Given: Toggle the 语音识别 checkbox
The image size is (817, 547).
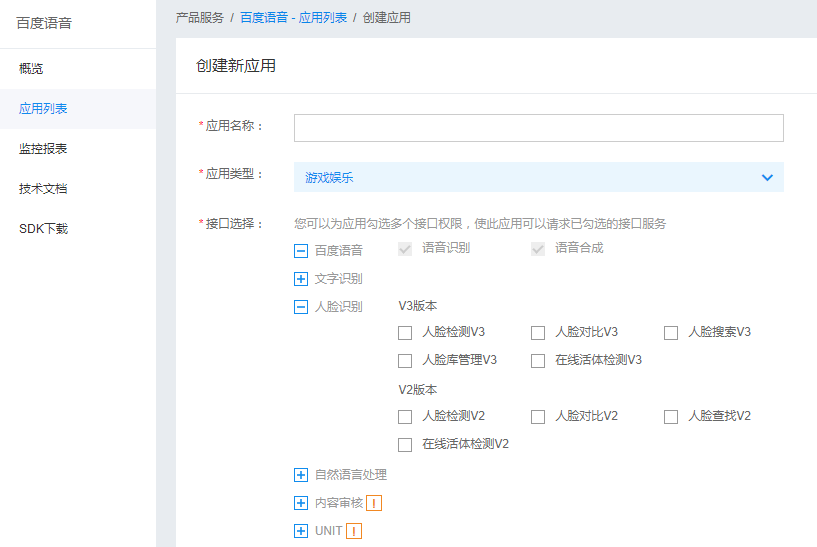Looking at the screenshot, I should coord(405,249).
